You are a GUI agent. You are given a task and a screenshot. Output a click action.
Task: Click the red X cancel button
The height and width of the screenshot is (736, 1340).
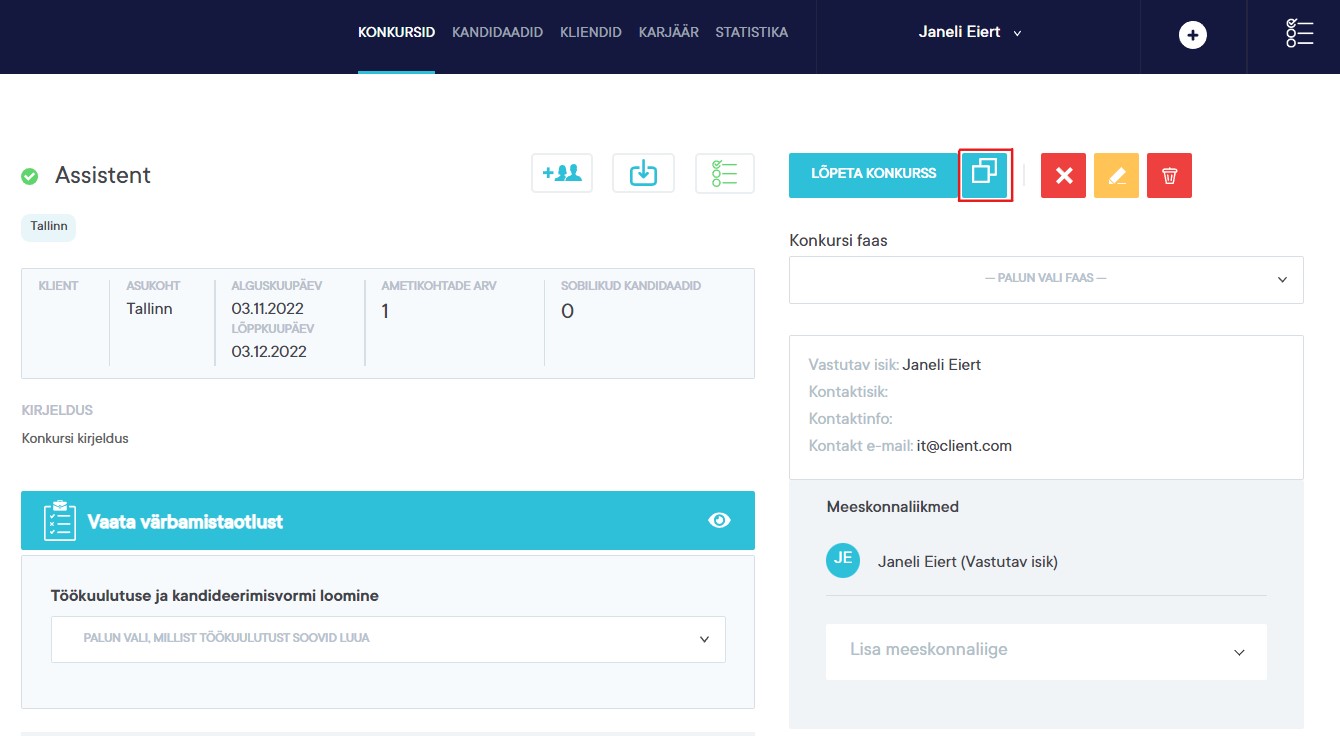(1063, 176)
